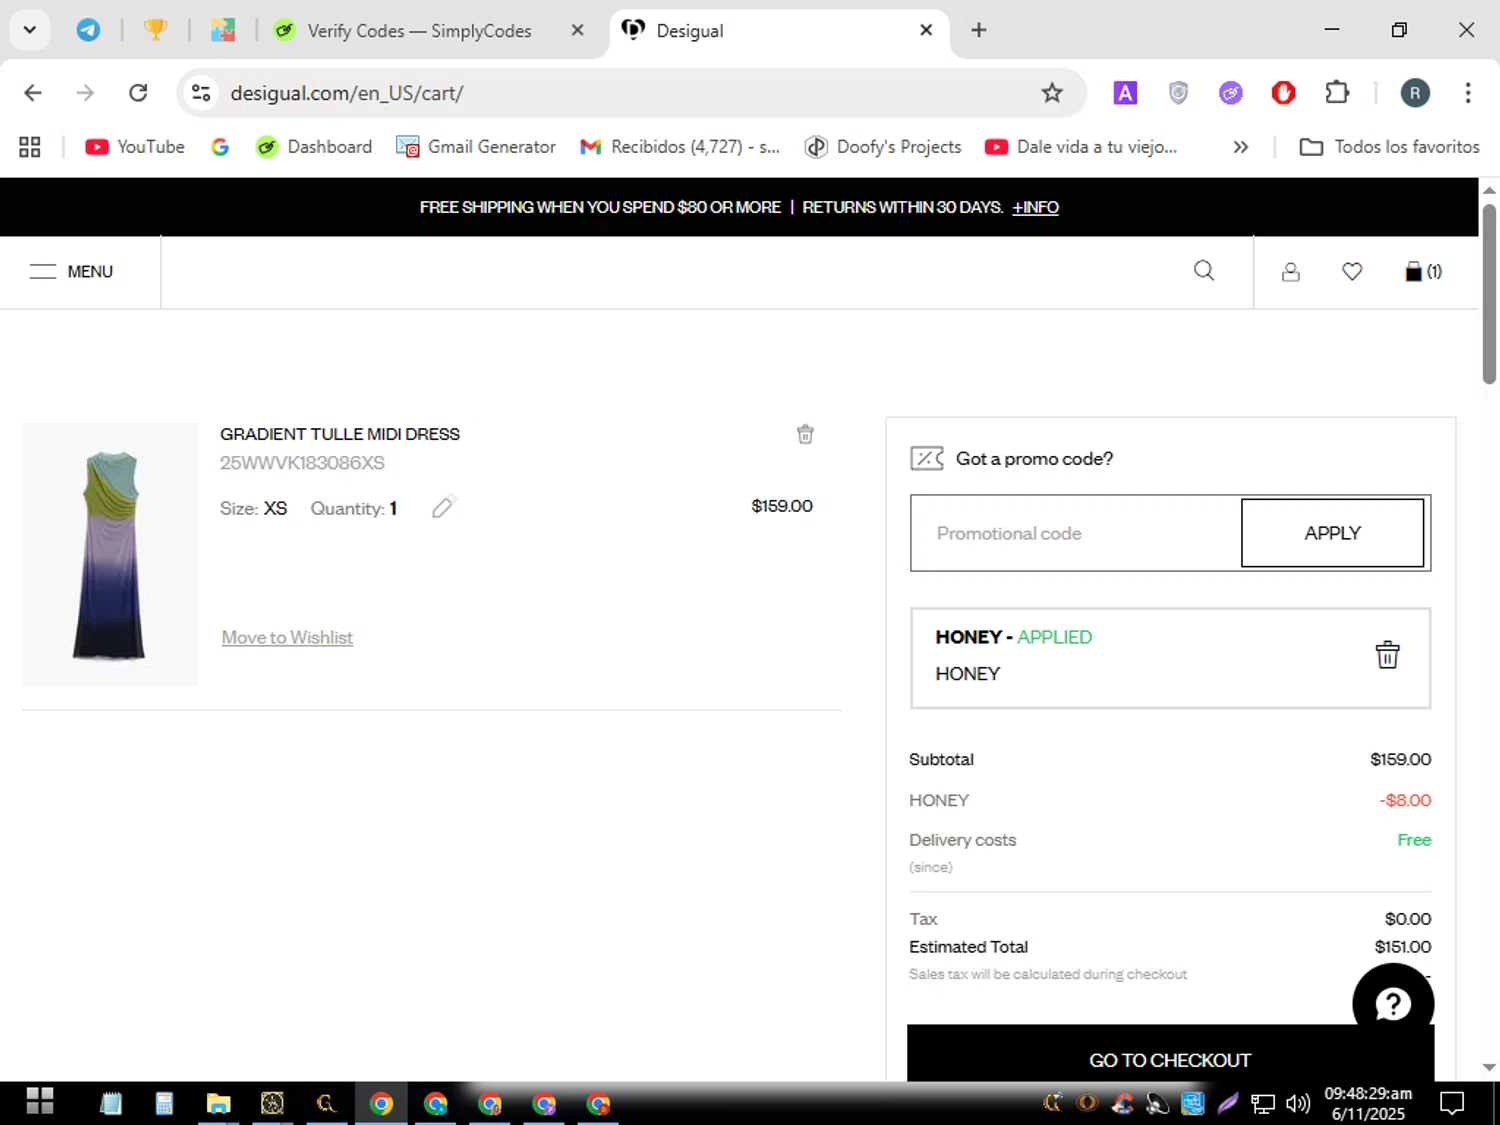Click Move to Wishlist link
This screenshot has height=1125, width=1500.
coord(287,638)
